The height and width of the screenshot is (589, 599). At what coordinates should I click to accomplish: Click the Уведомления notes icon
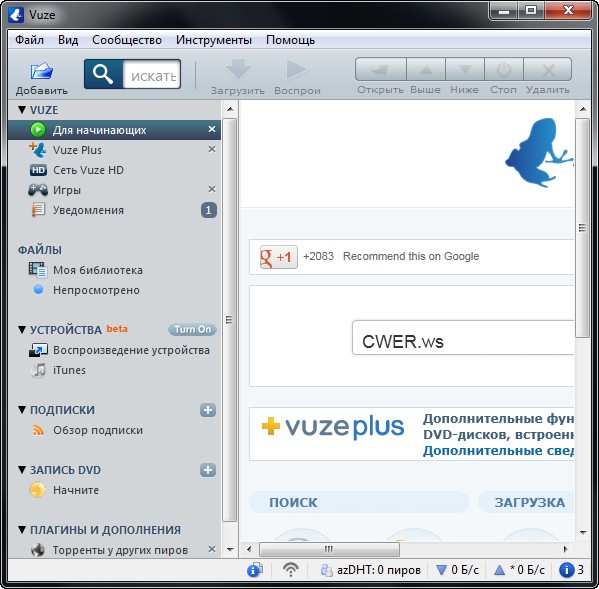point(38,210)
